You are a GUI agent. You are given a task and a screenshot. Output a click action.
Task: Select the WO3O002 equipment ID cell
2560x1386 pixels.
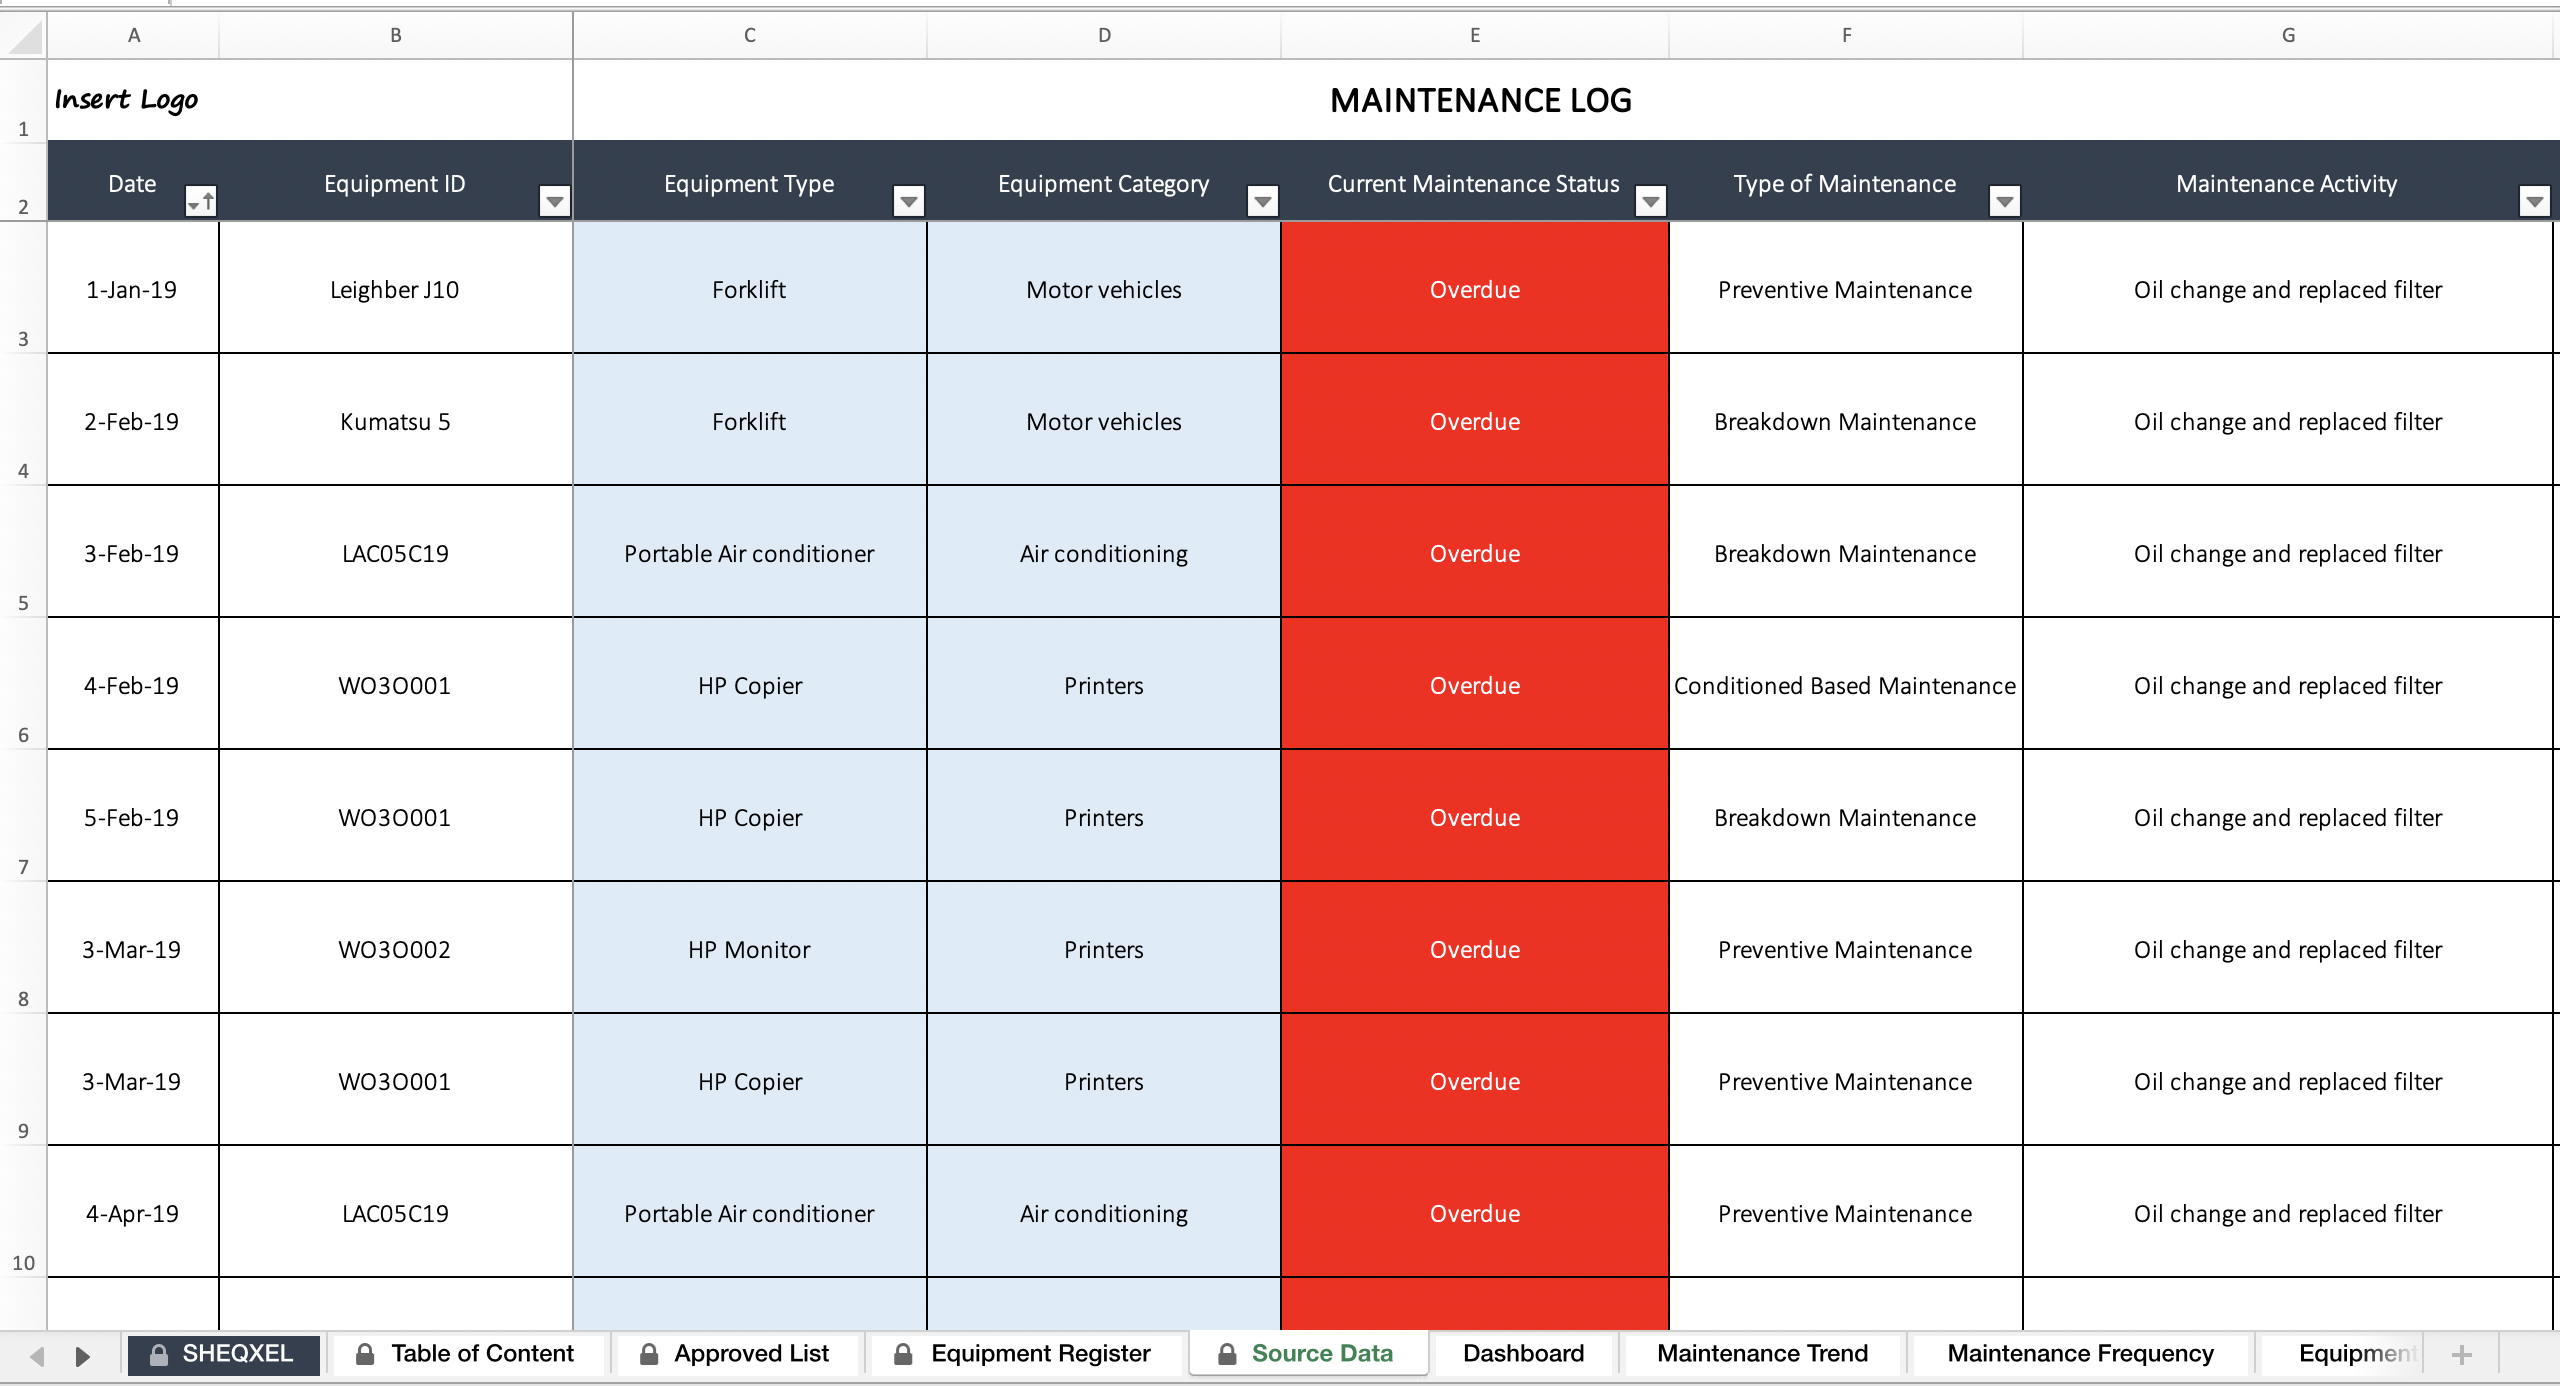coord(395,949)
